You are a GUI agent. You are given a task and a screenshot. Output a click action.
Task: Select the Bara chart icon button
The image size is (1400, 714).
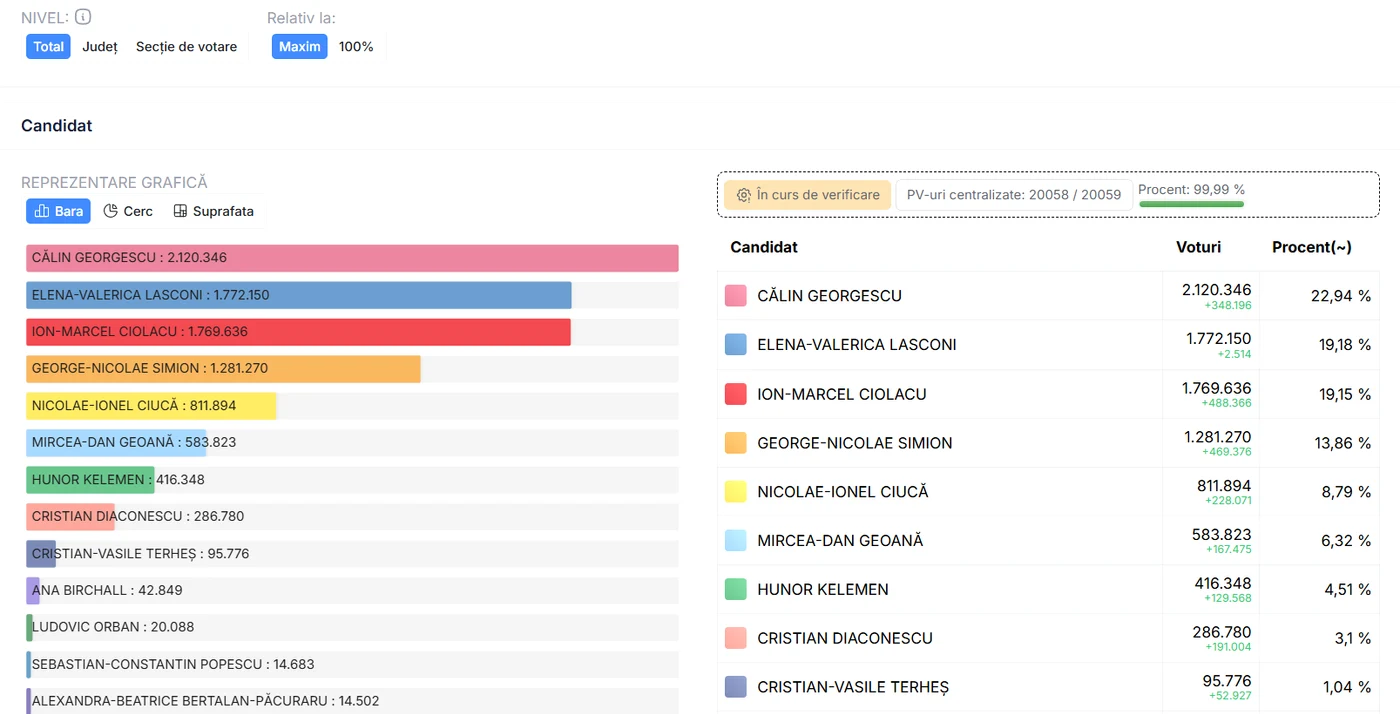click(x=58, y=211)
